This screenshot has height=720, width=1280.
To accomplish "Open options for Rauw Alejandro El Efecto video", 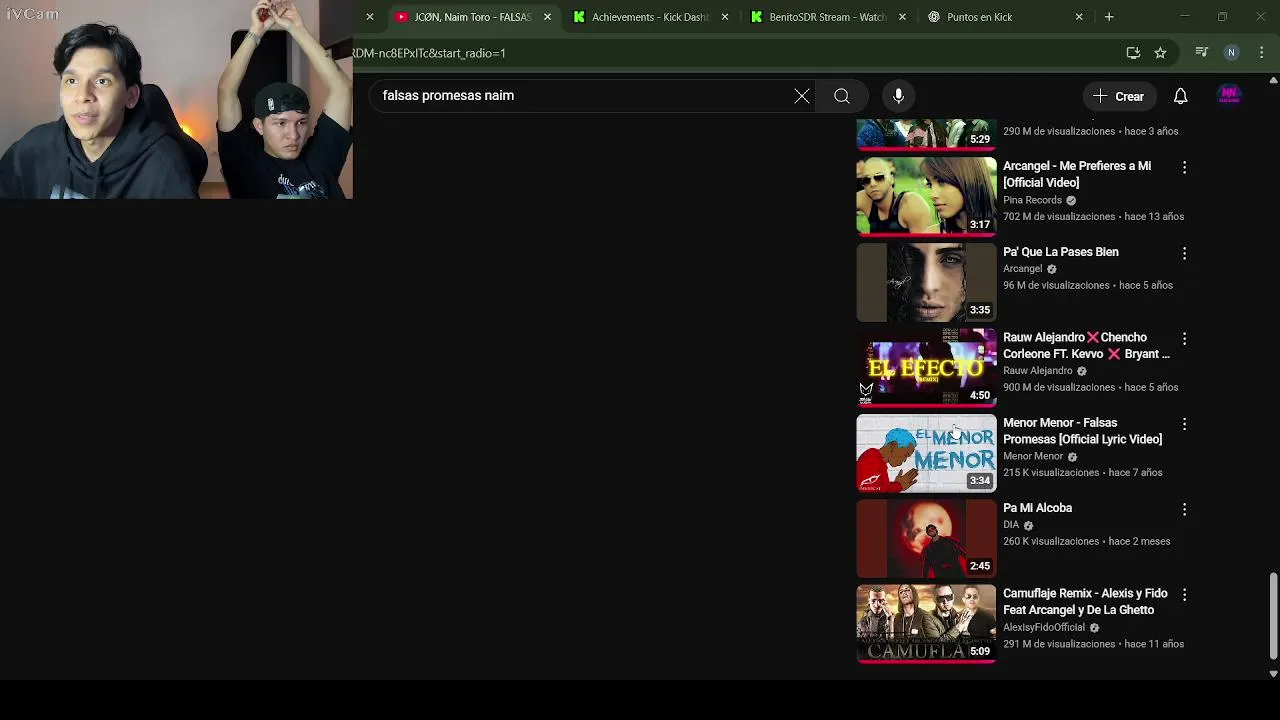I will [1184, 339].
